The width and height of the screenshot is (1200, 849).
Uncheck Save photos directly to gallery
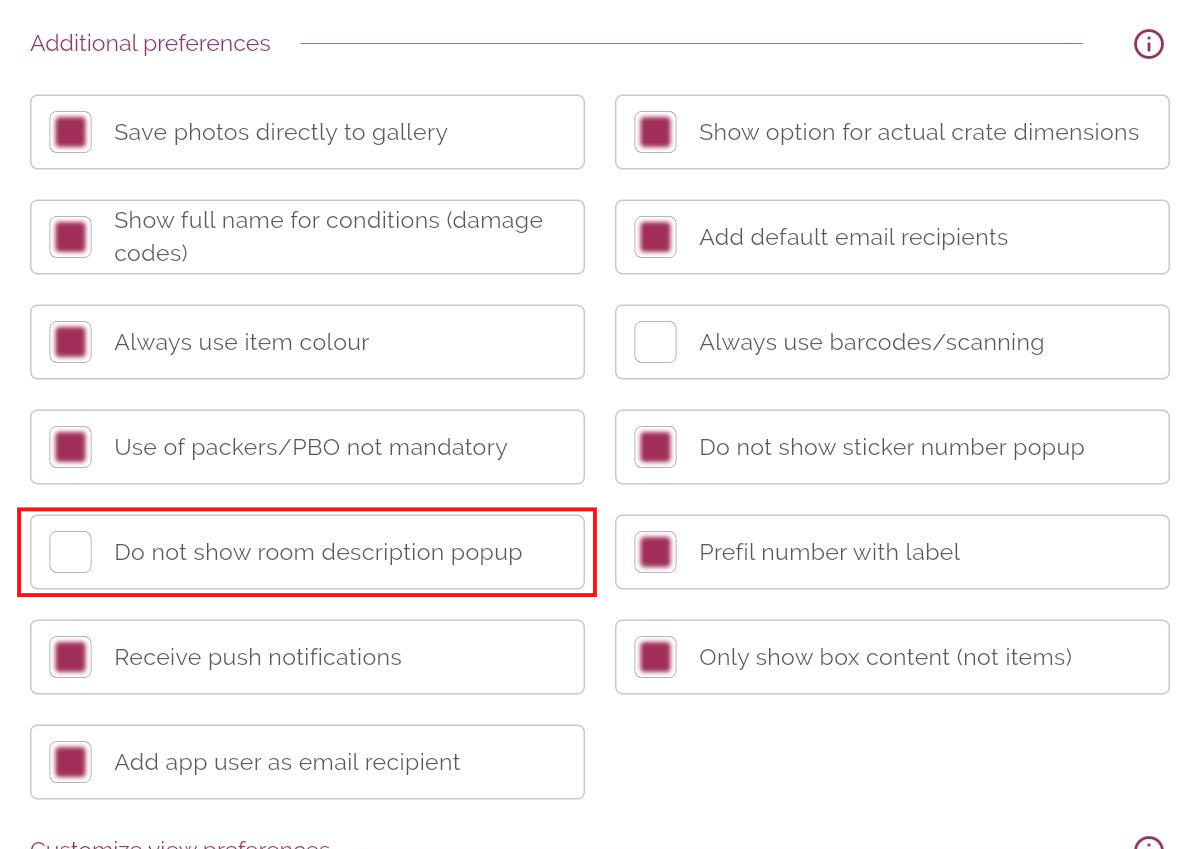coord(70,132)
